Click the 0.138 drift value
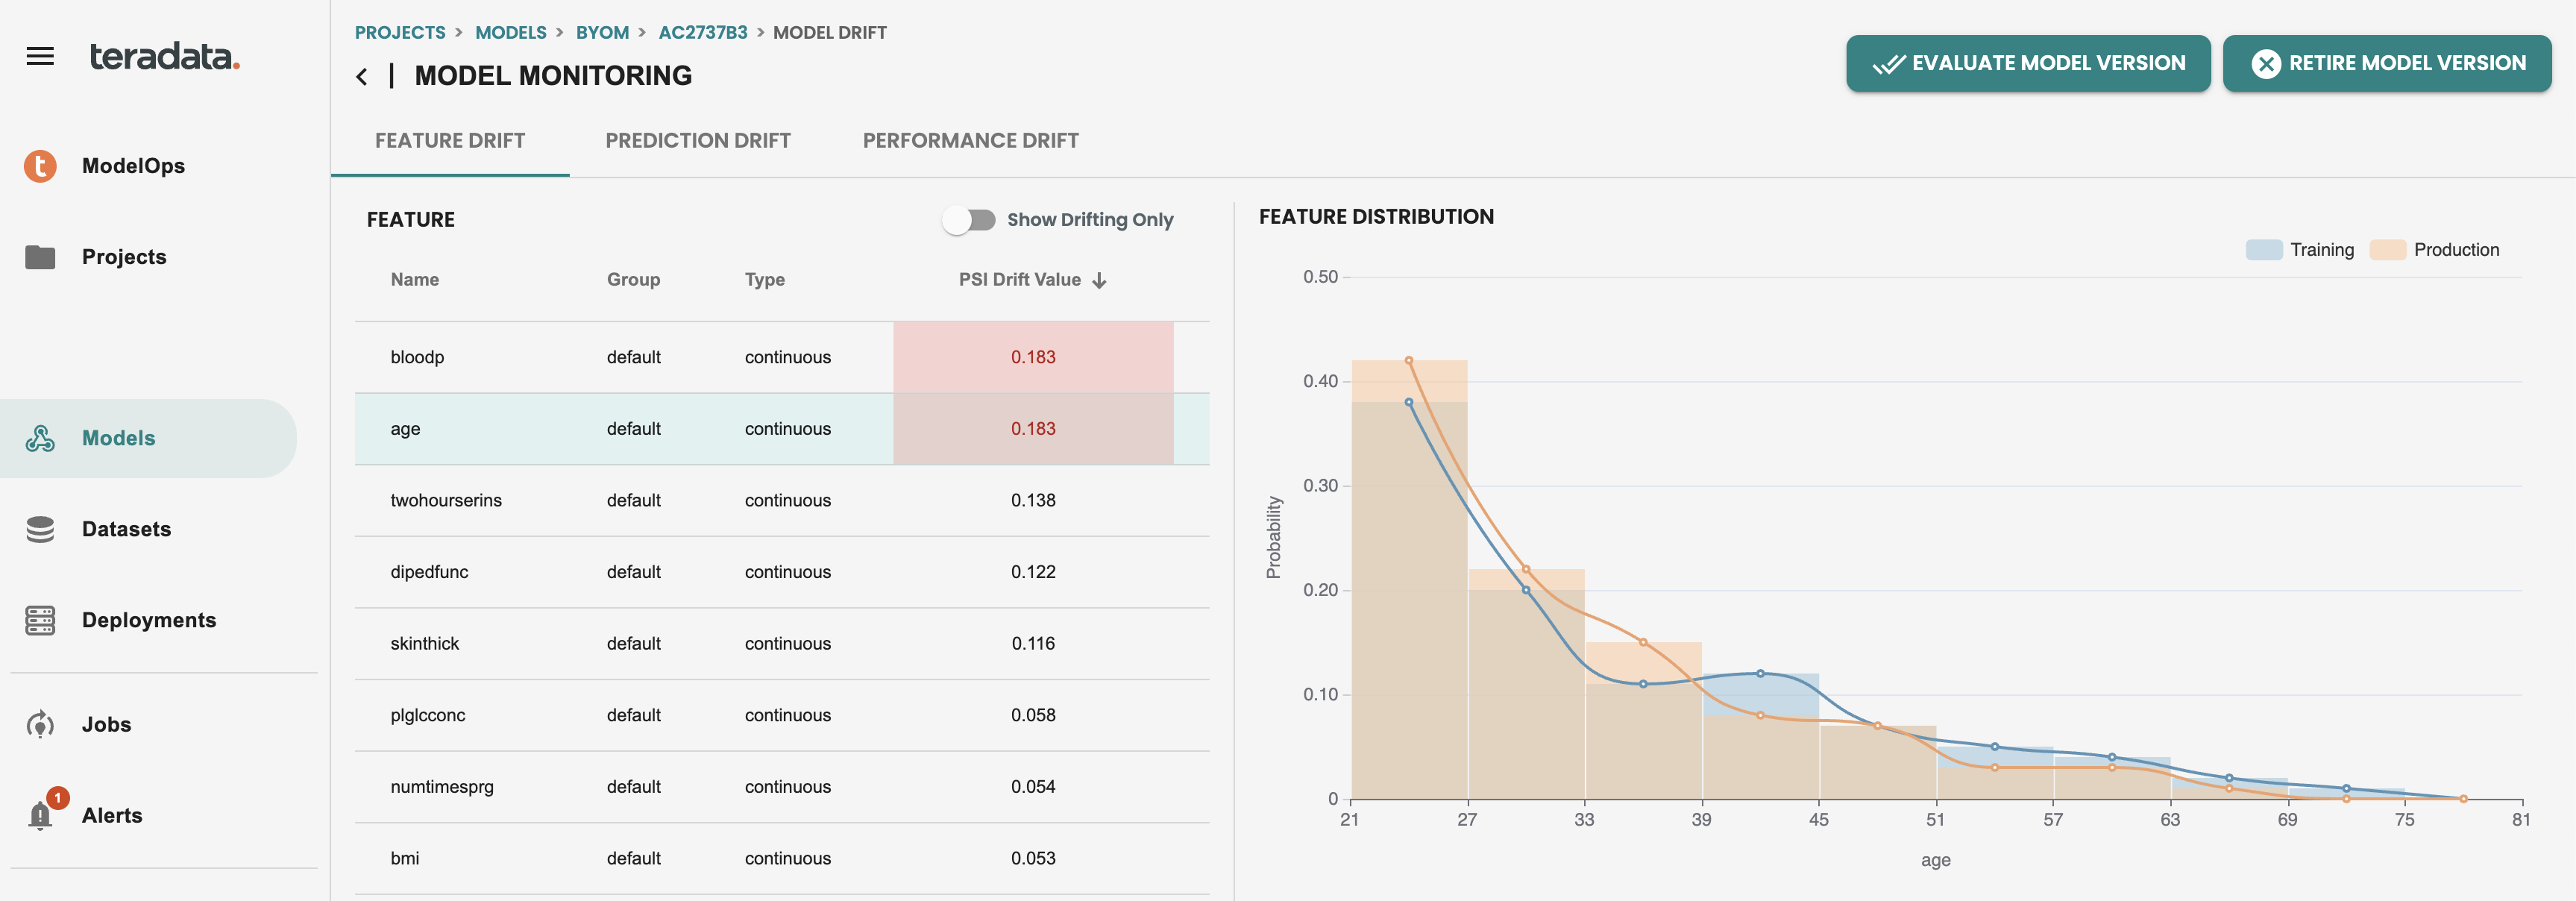 1033,500
